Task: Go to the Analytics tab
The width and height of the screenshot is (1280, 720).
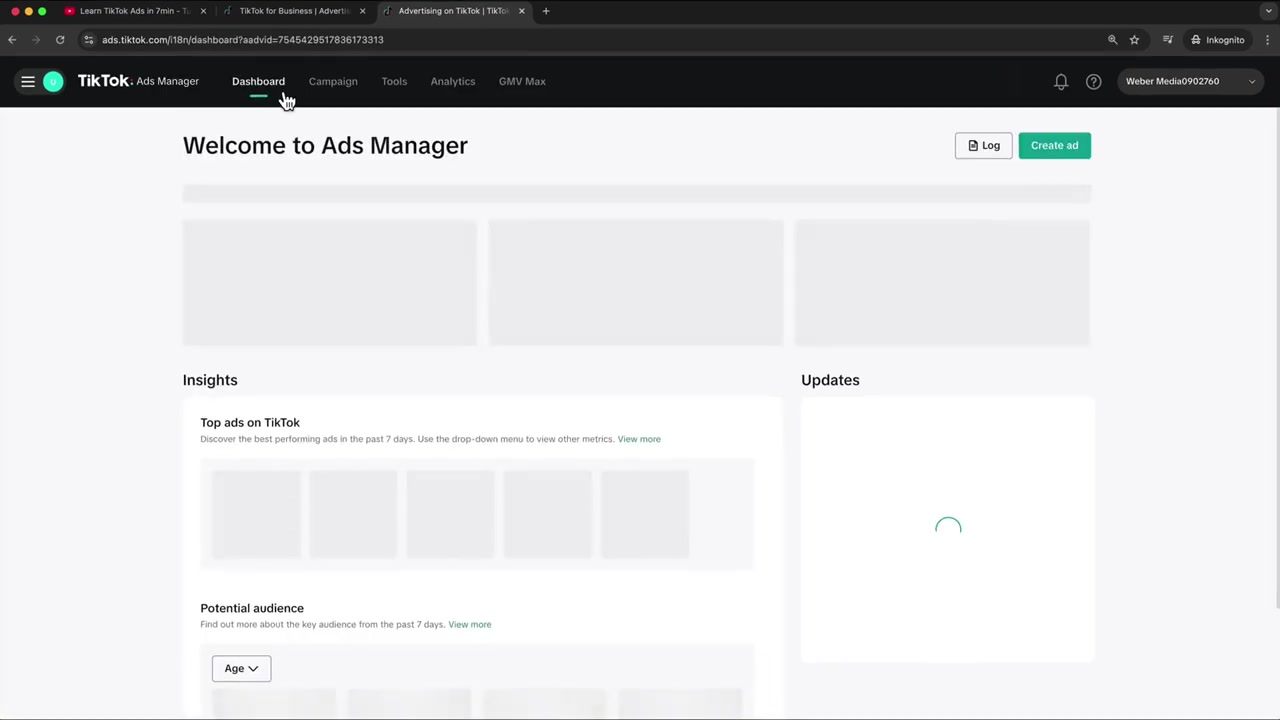Action: point(453,81)
